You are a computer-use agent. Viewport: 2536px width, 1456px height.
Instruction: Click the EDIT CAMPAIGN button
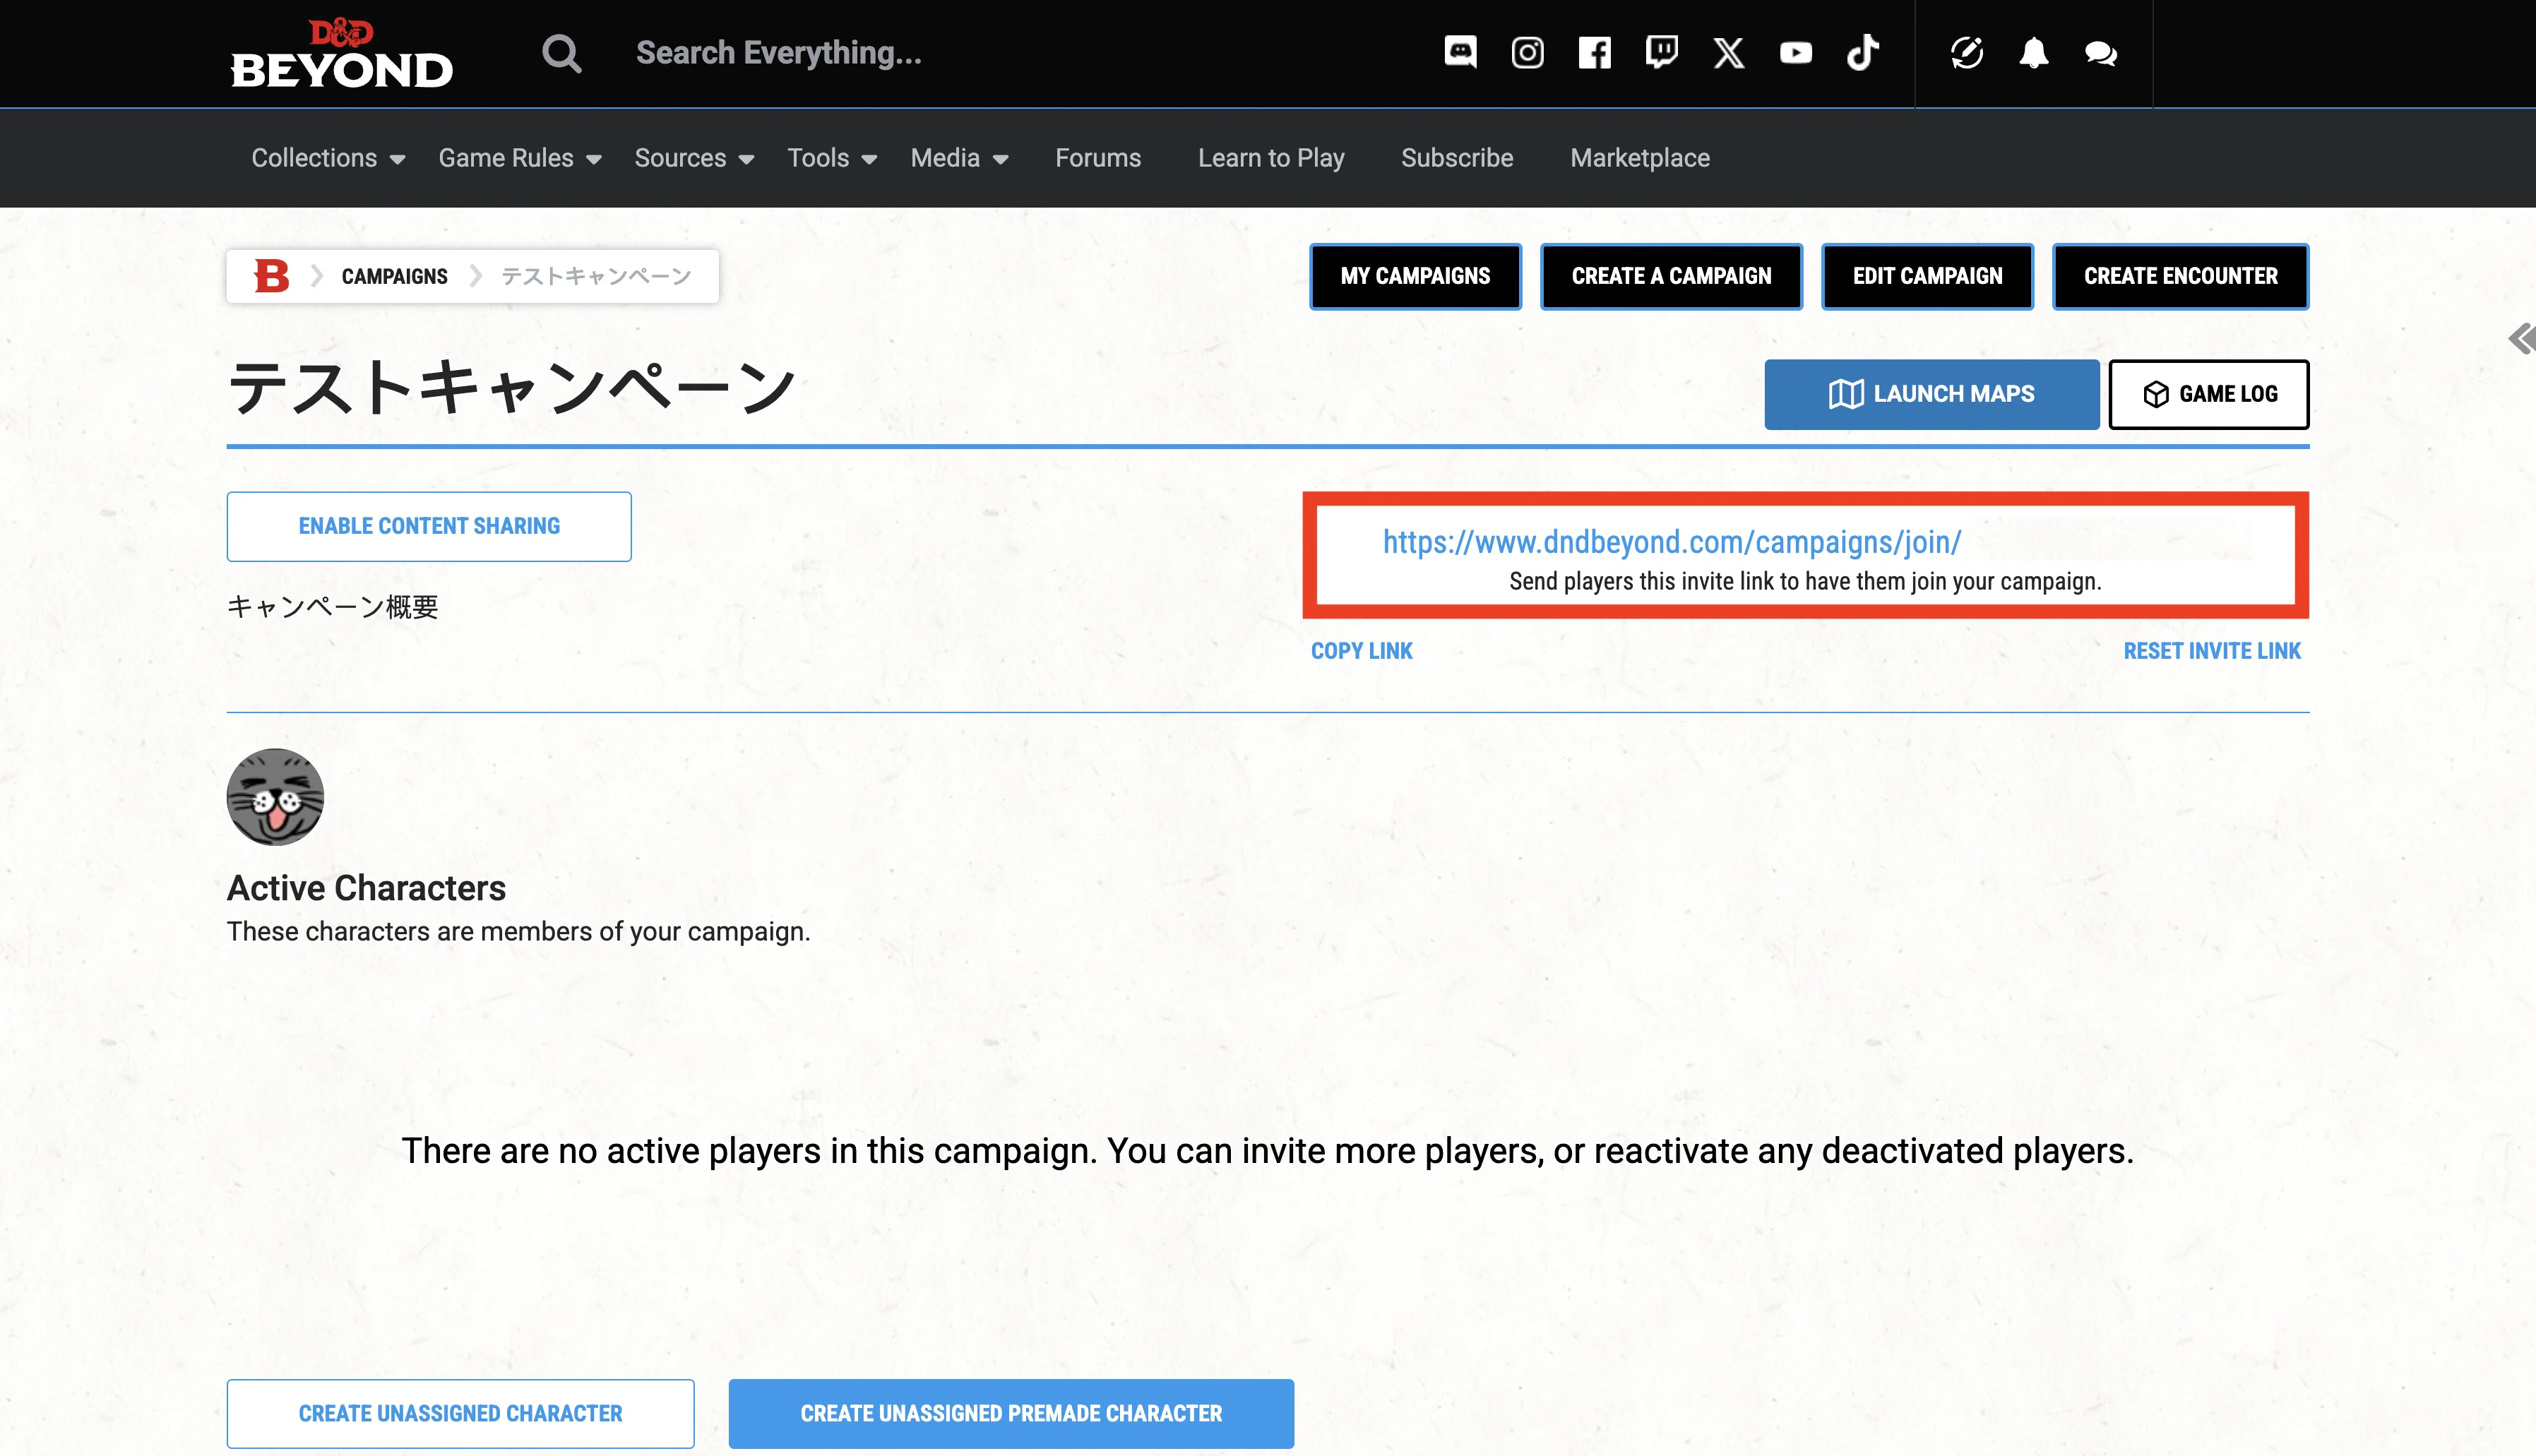[1927, 276]
